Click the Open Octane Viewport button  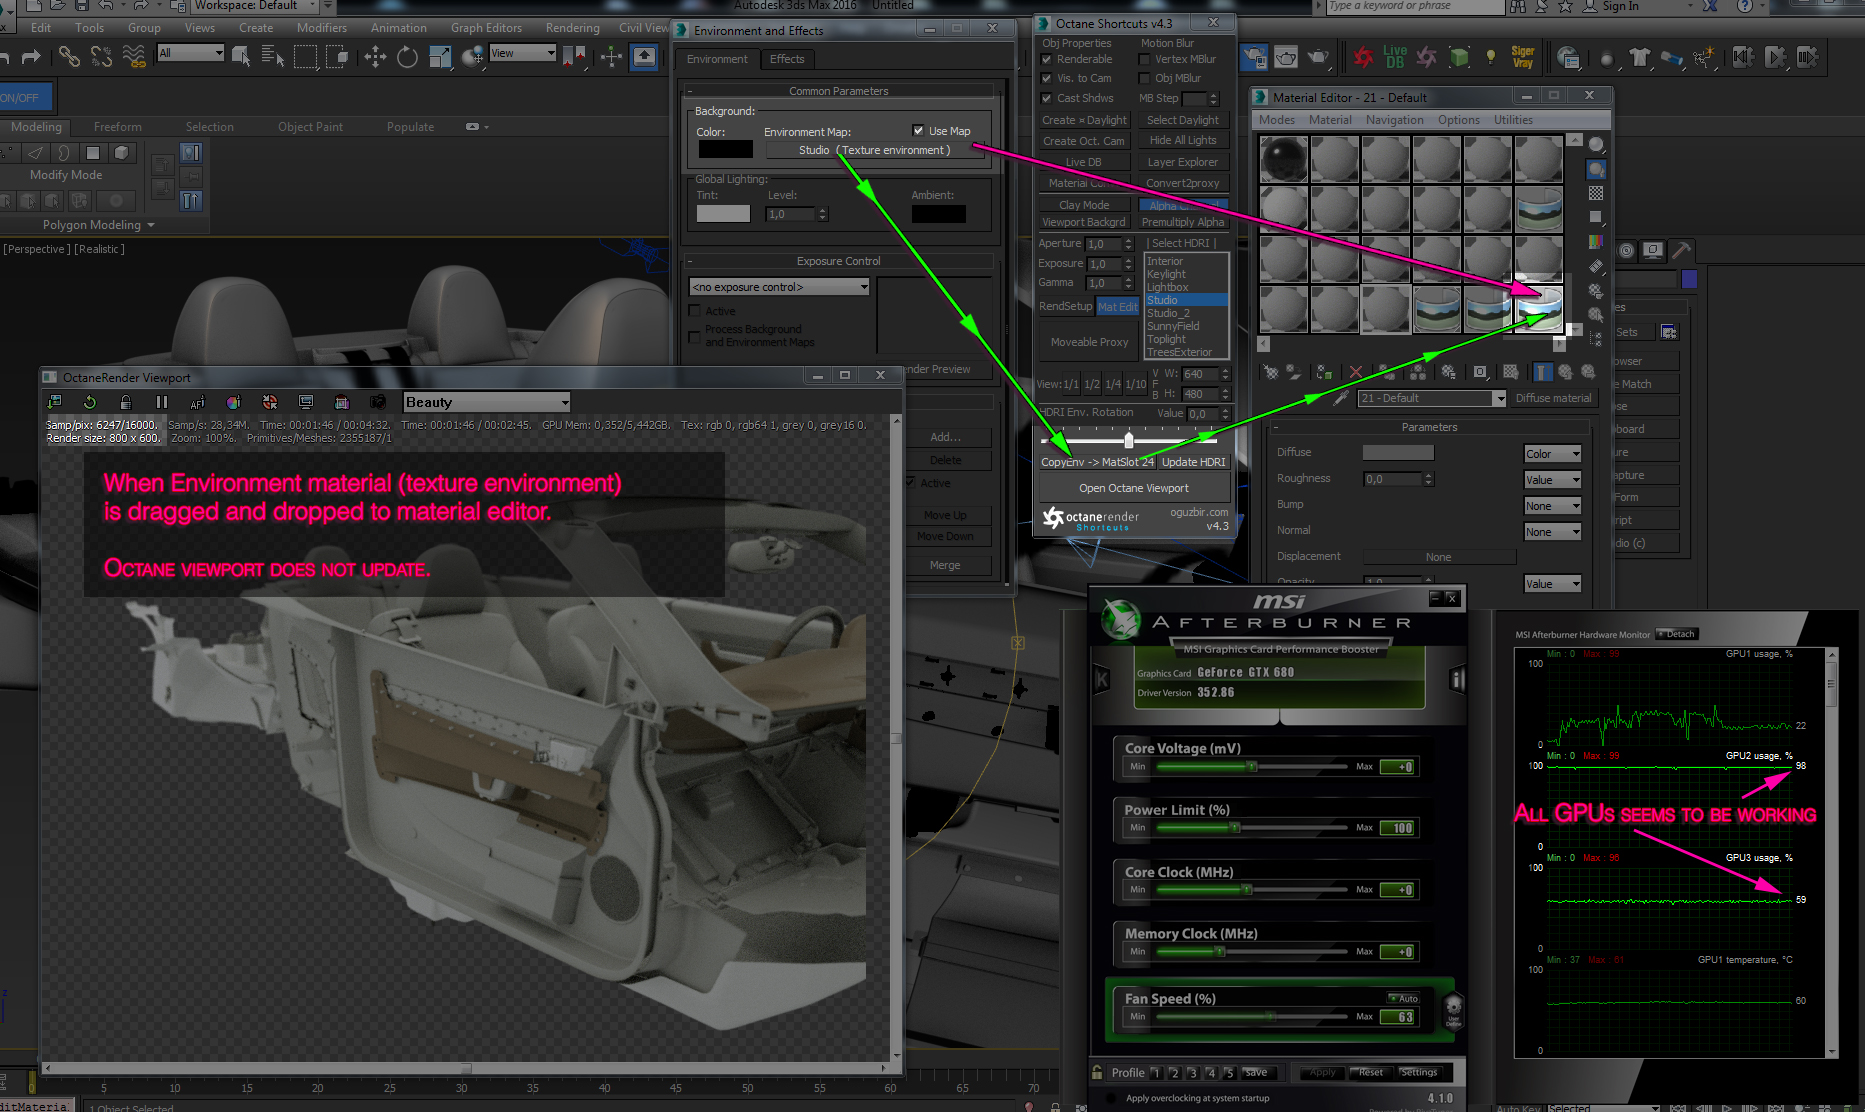[x=1134, y=488]
